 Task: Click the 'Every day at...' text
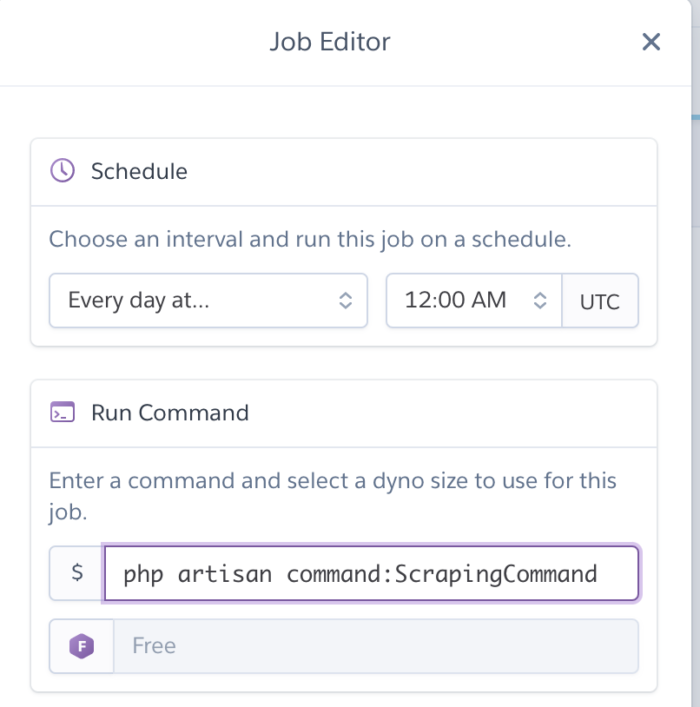pyautogui.click(x=138, y=300)
